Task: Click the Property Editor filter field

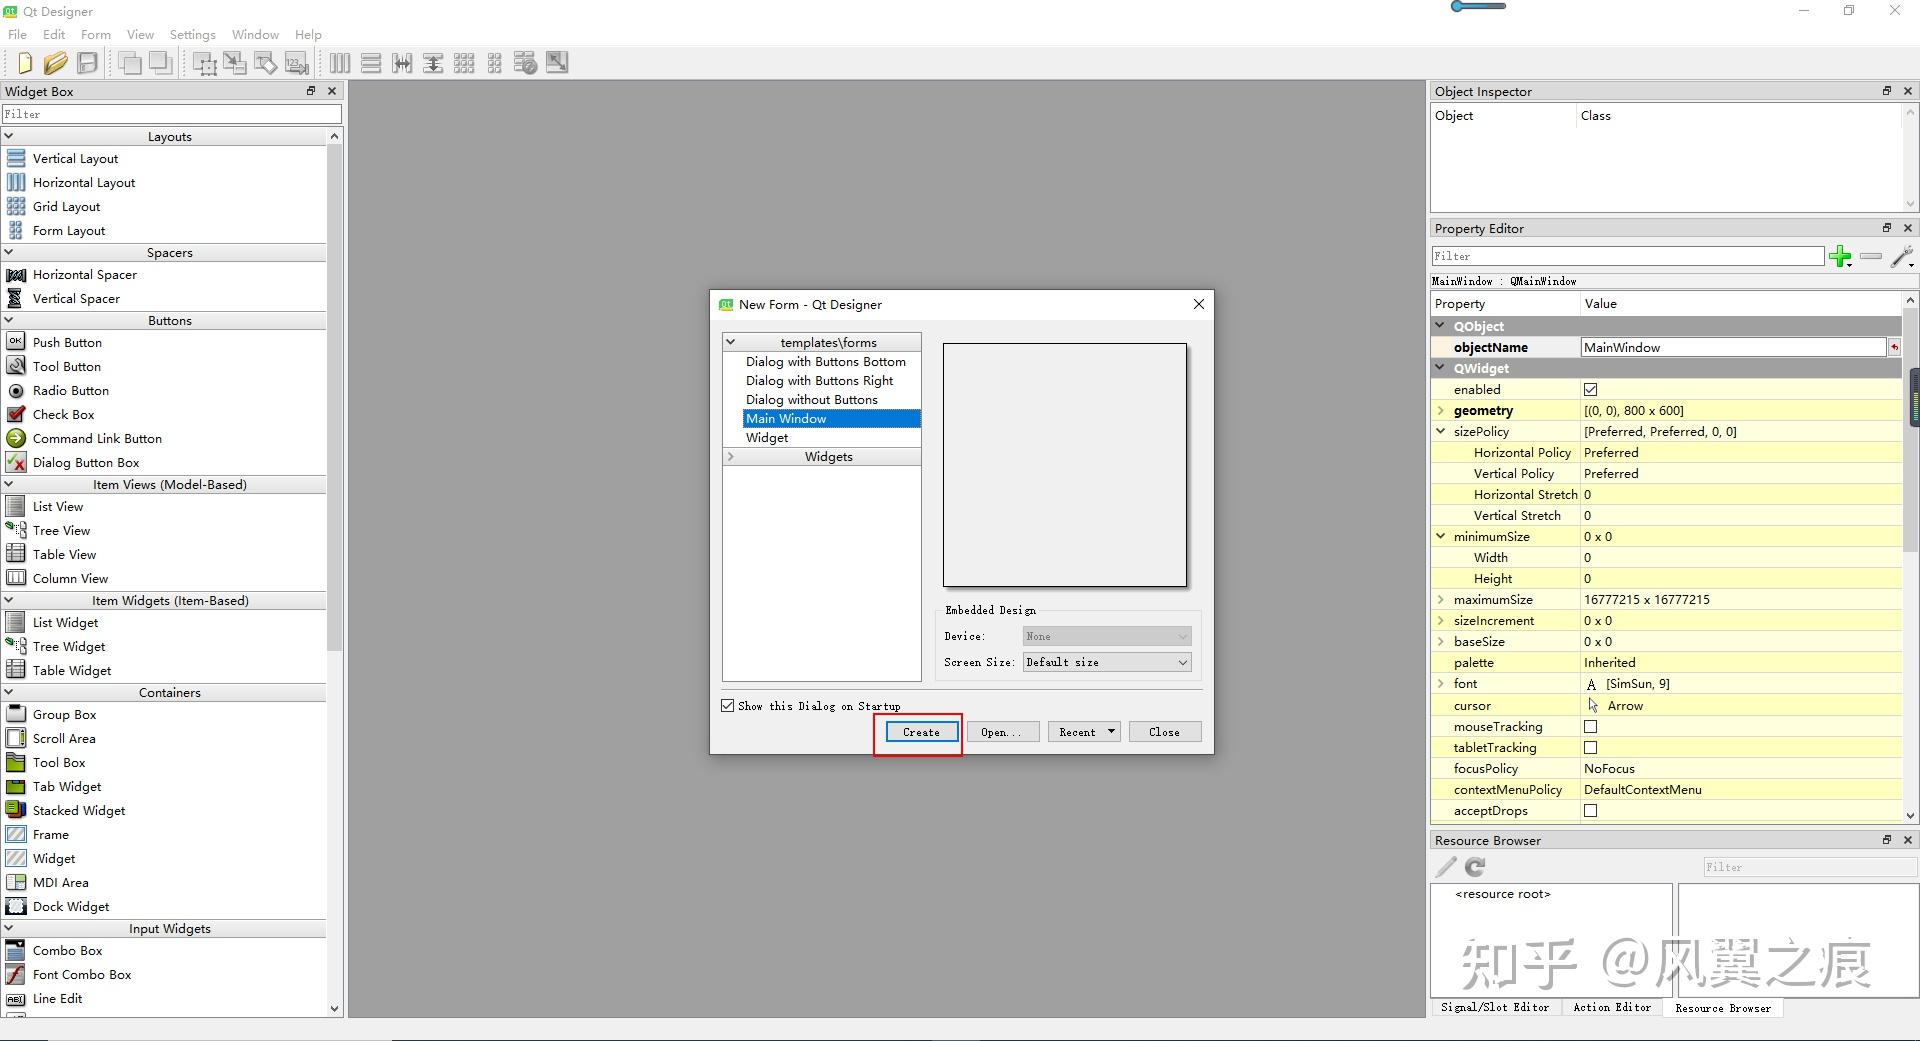Action: pos(1627,256)
